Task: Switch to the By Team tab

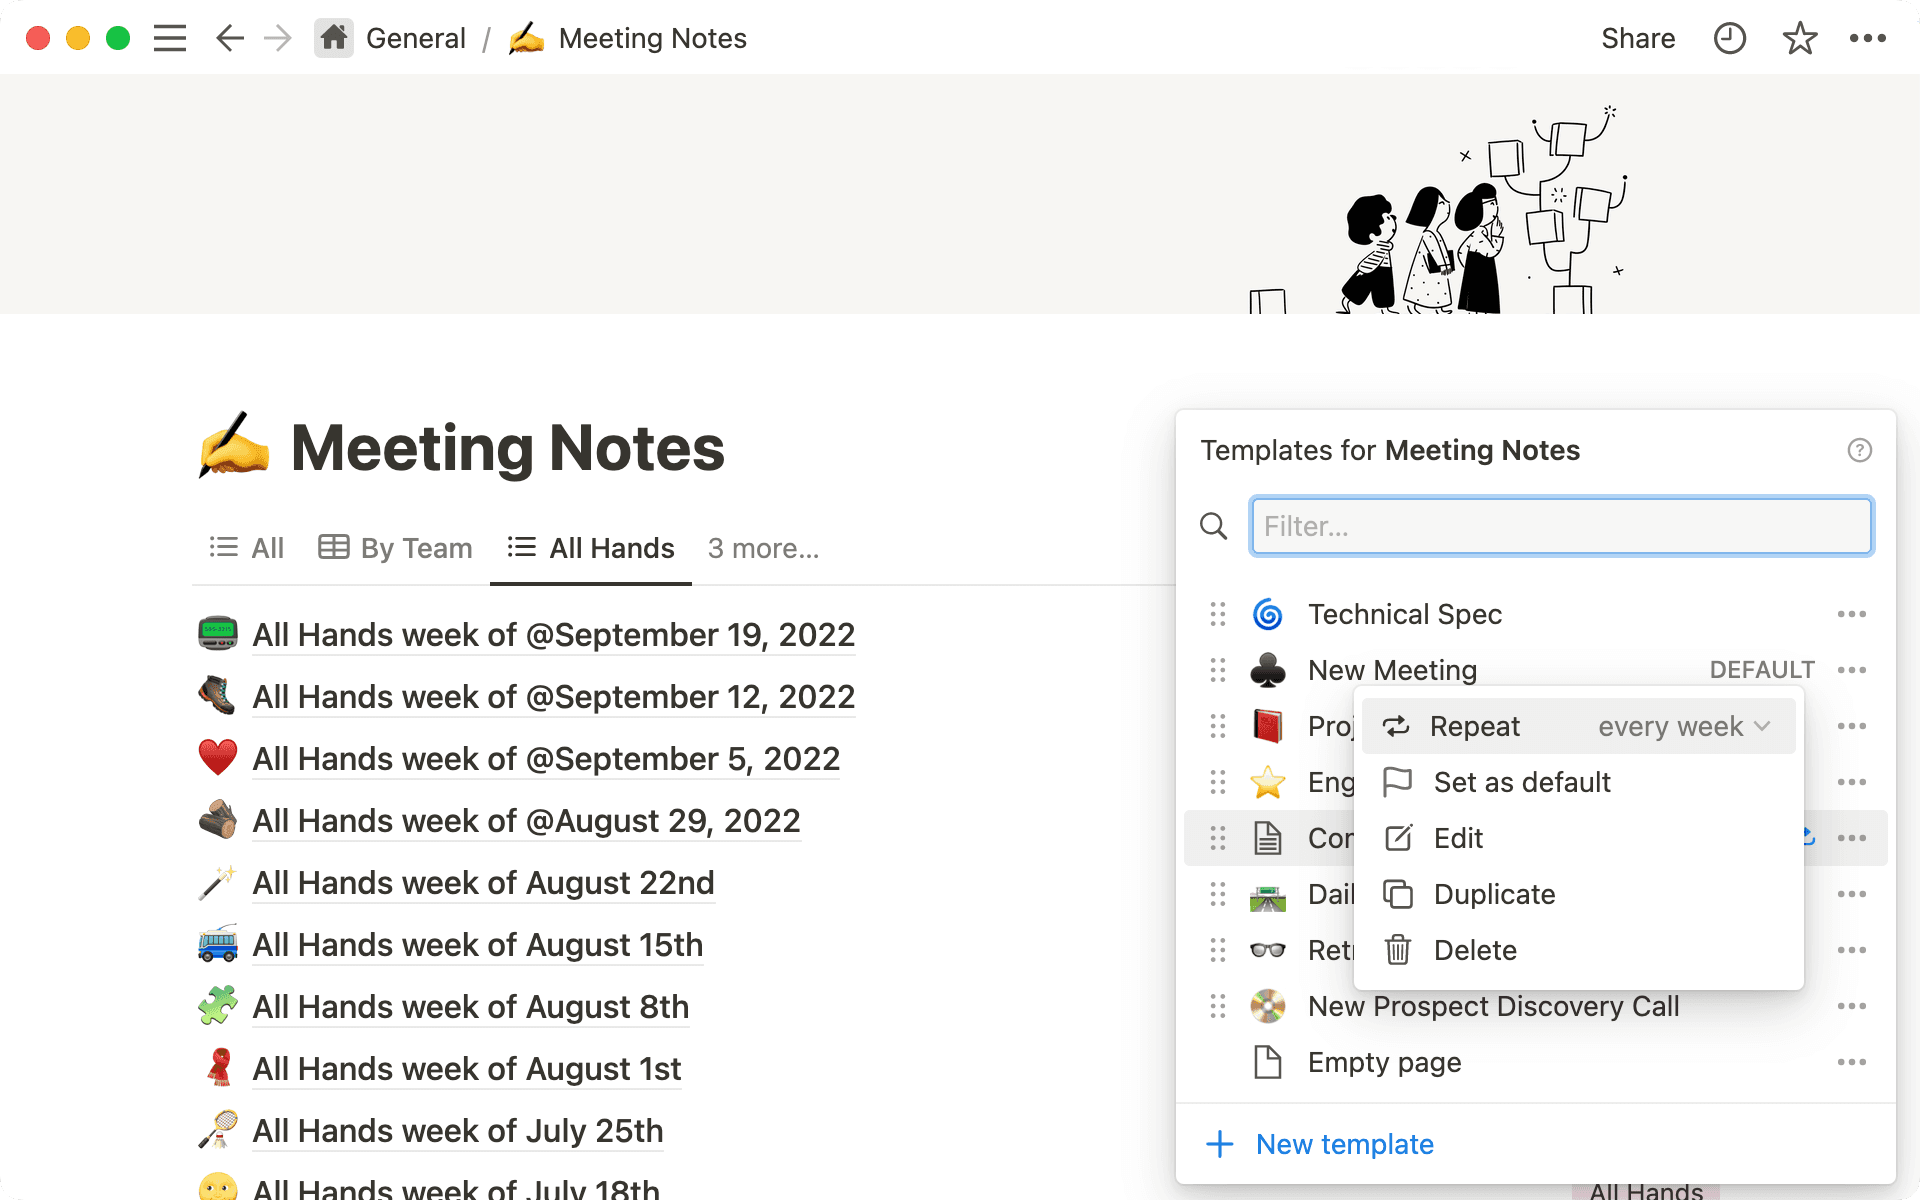Action: point(395,547)
